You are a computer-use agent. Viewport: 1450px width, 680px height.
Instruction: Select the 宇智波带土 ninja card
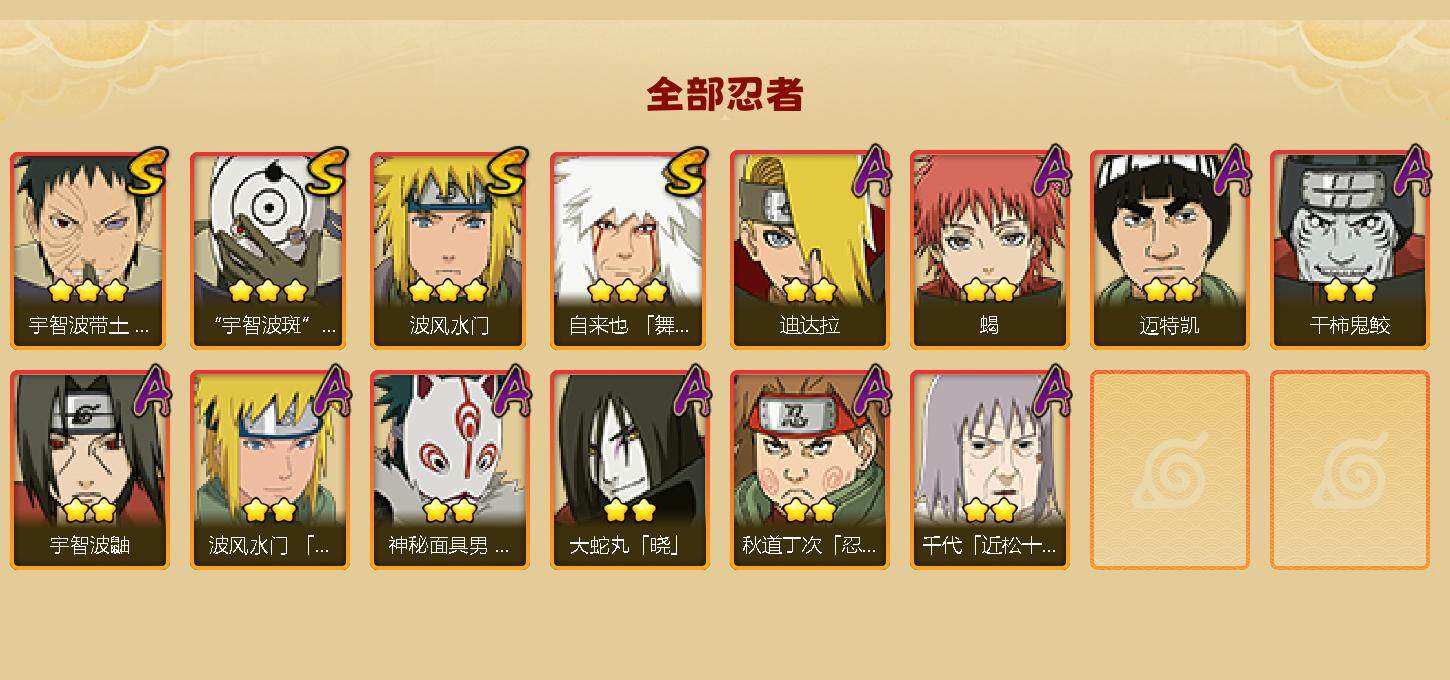90,250
